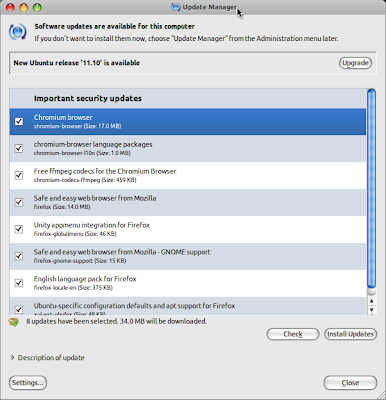The width and height of the screenshot is (386, 400).
Task: Click the download status icon near the updates count
Action: 14,322
